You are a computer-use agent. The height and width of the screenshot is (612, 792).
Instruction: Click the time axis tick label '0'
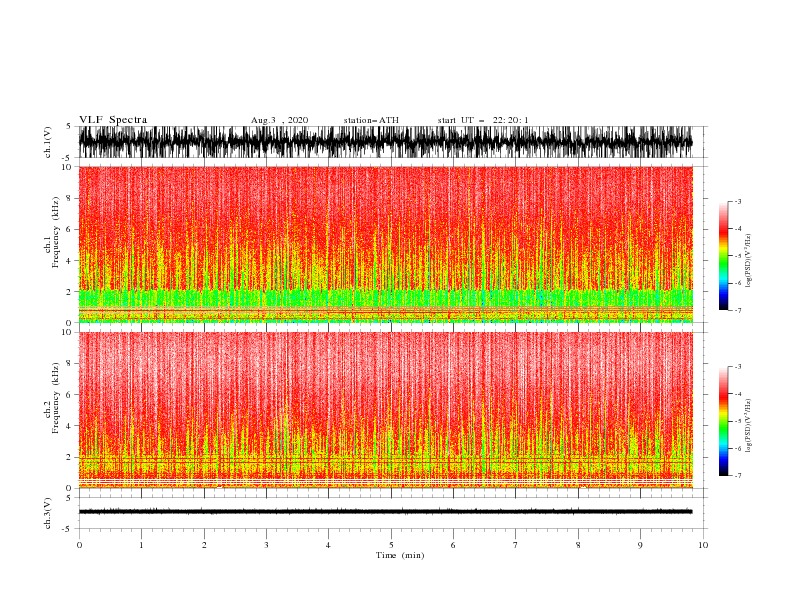tap(79, 545)
